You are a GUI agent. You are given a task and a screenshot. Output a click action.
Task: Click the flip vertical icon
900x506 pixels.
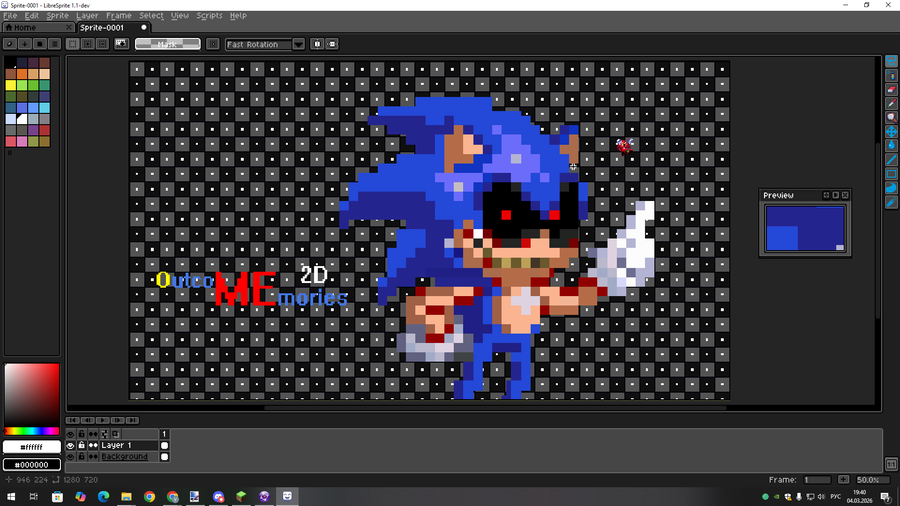[332, 44]
